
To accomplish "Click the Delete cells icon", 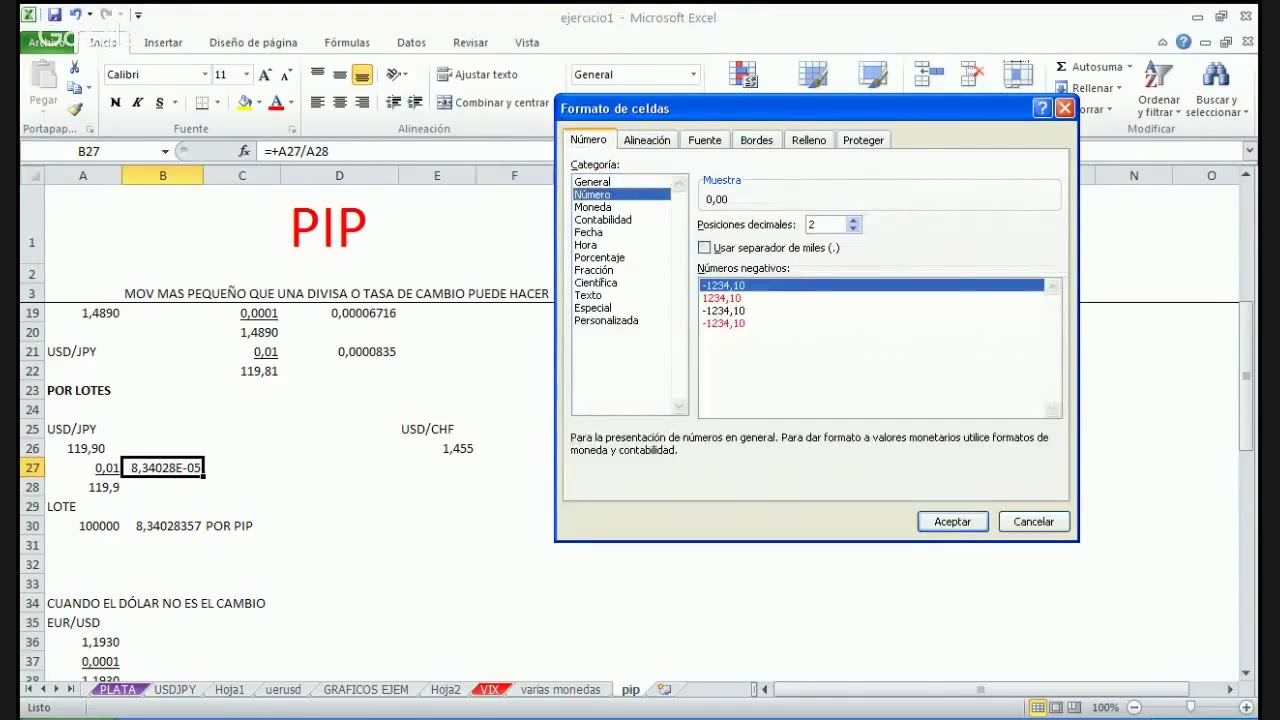I will 972,74.
